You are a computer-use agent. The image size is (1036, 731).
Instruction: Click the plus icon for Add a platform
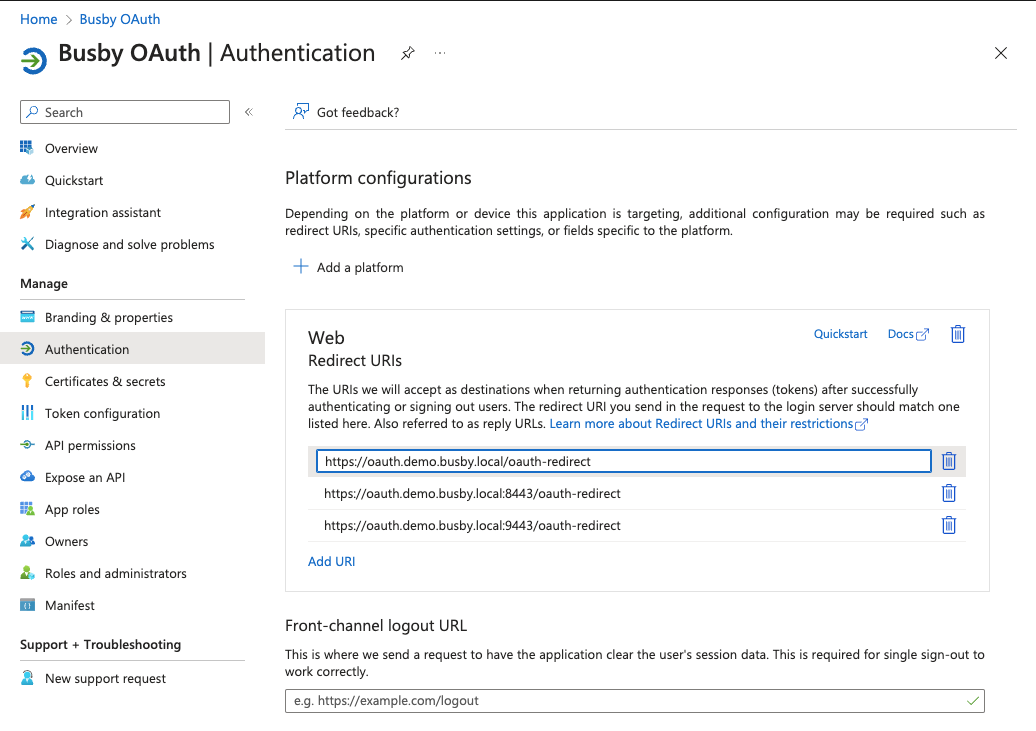point(301,266)
